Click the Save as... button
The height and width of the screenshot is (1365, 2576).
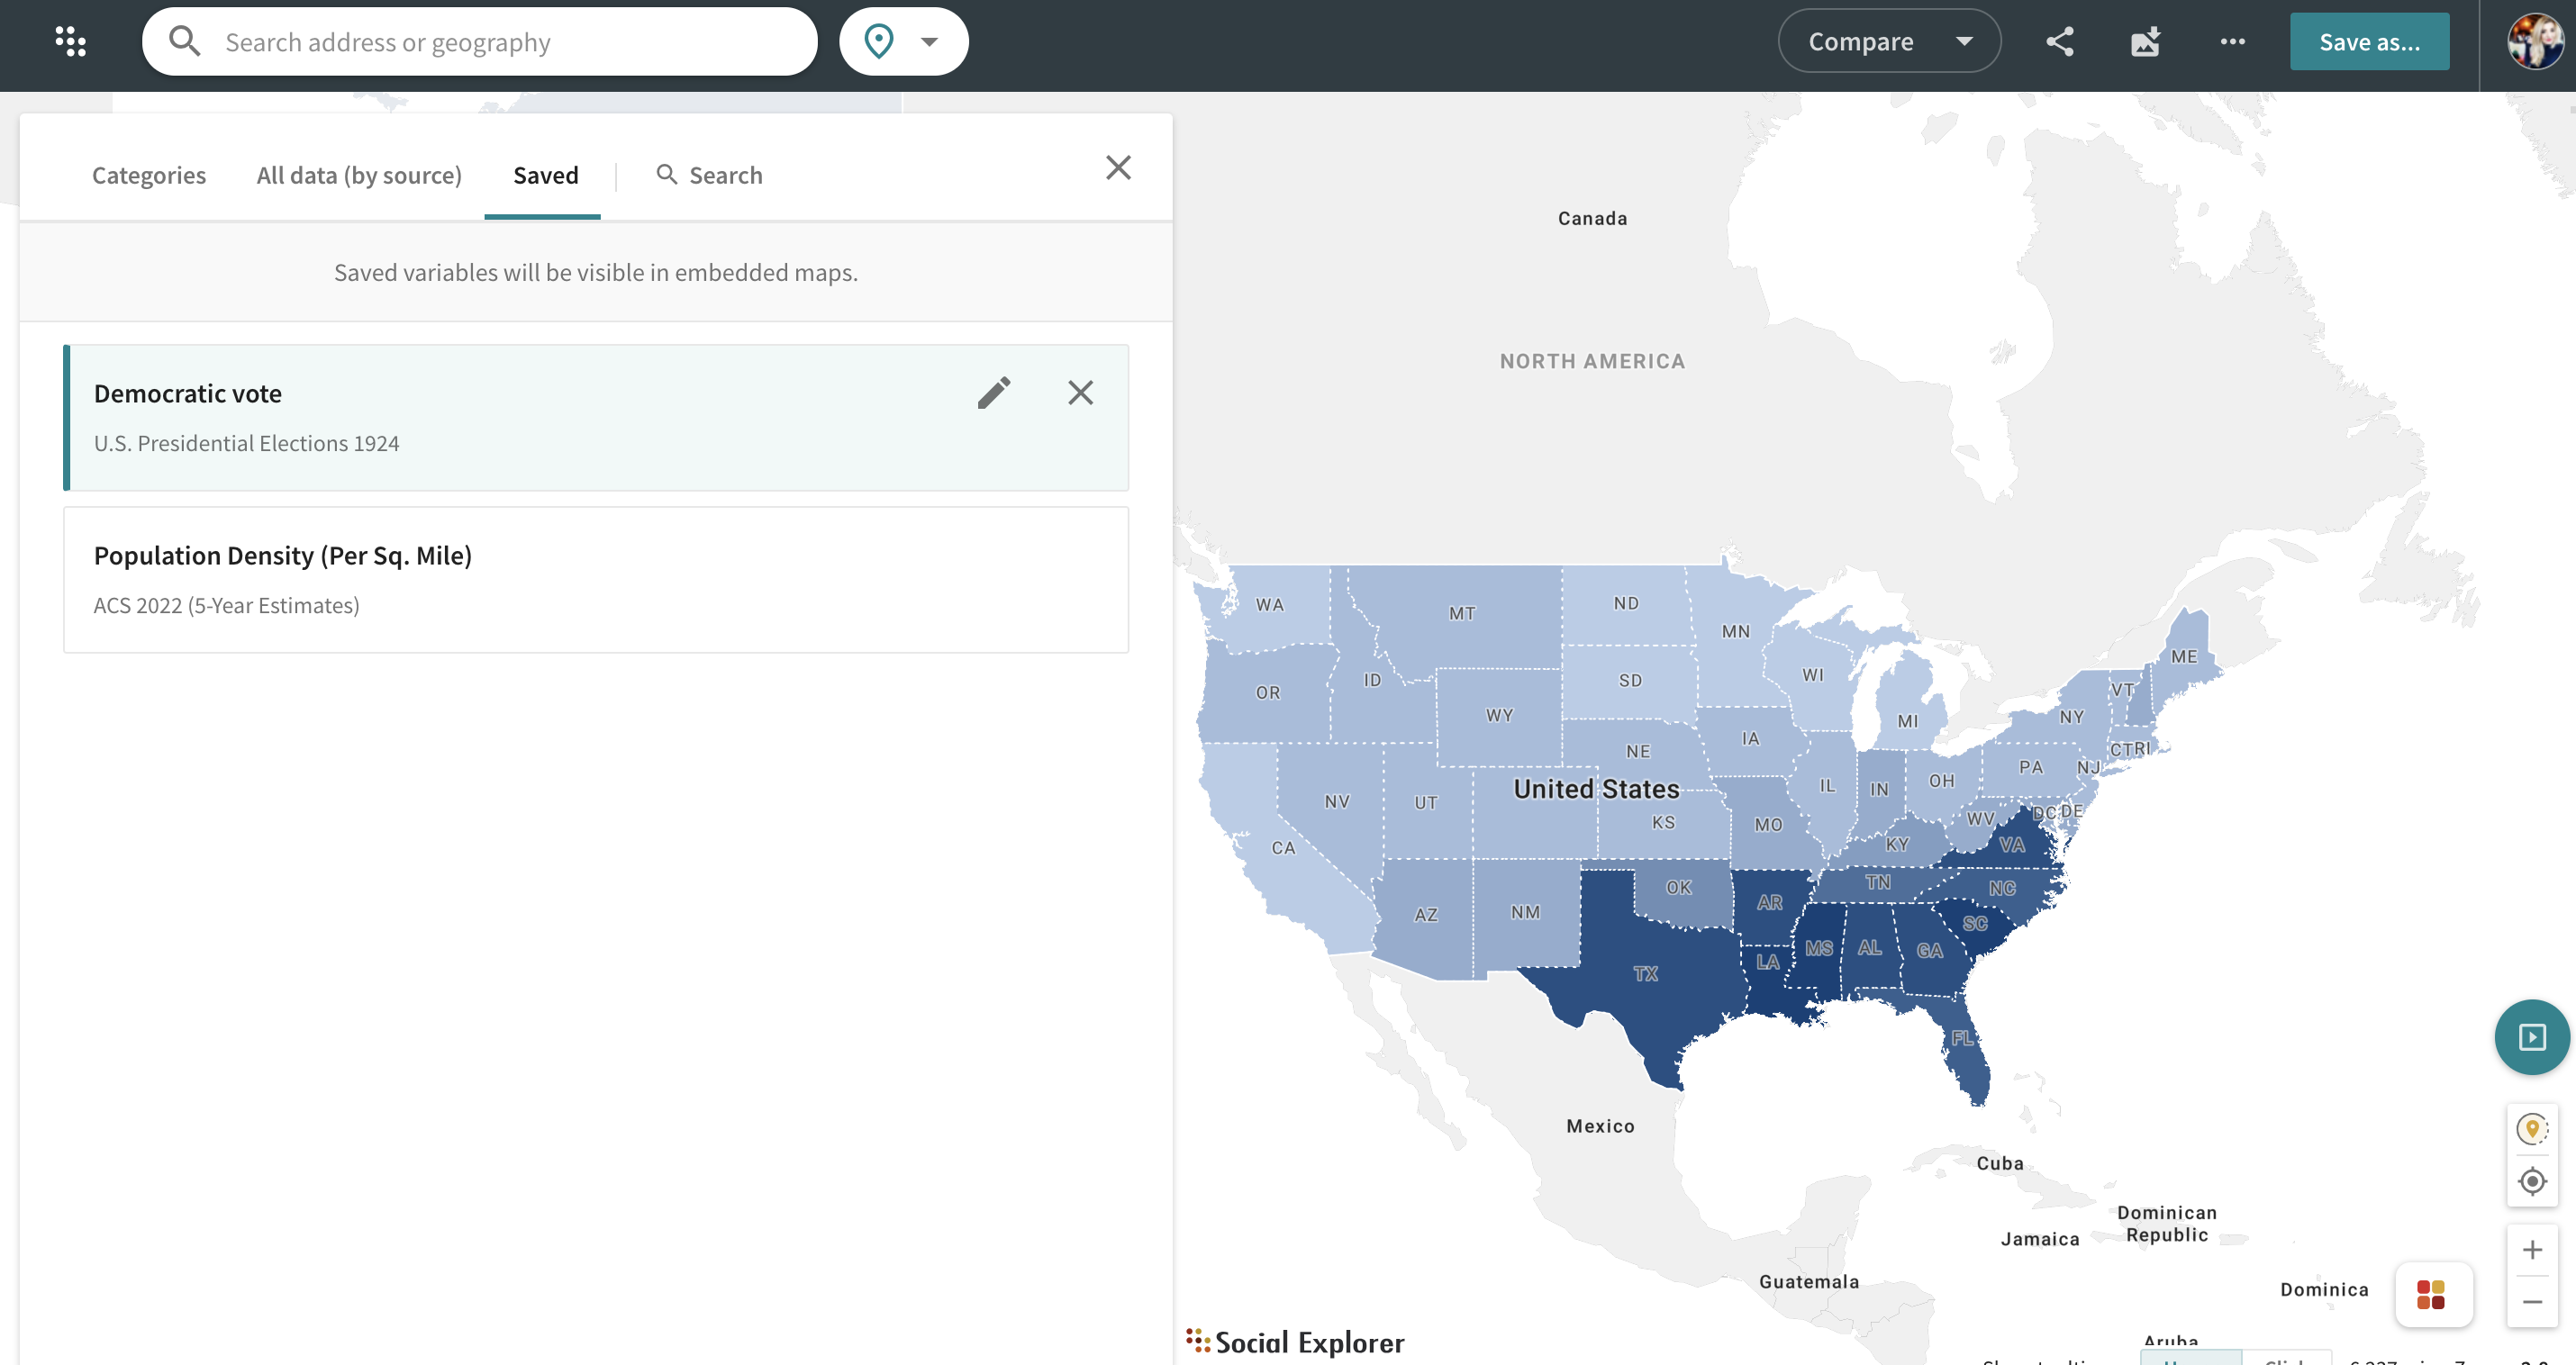click(x=2369, y=42)
